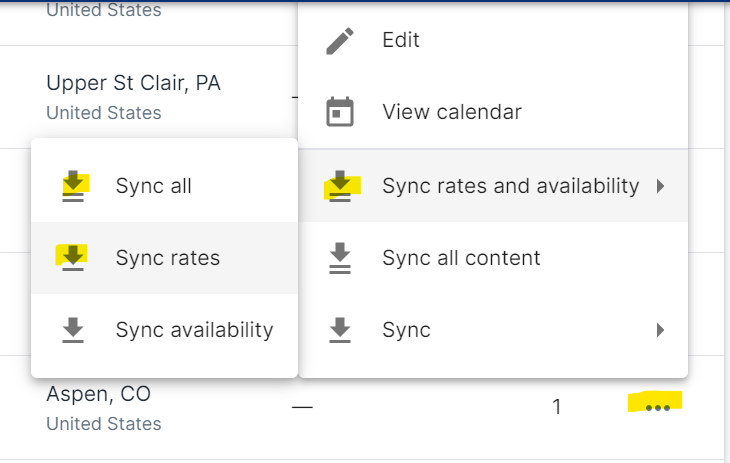The image size is (730, 463).
Task: Click download icon next to Sync rates and availability
Action: pyautogui.click(x=340, y=186)
